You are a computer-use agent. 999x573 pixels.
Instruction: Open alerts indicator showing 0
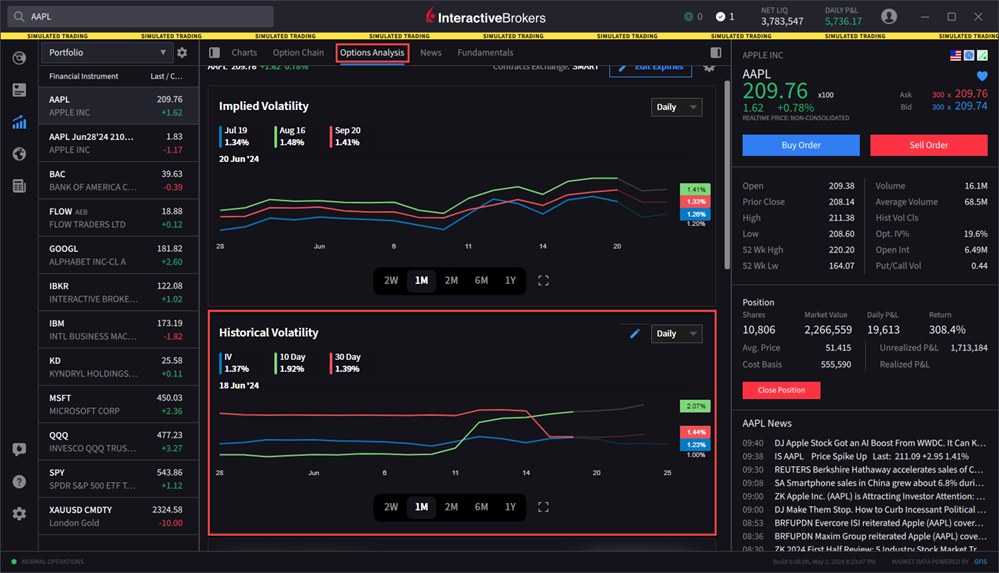coord(693,17)
